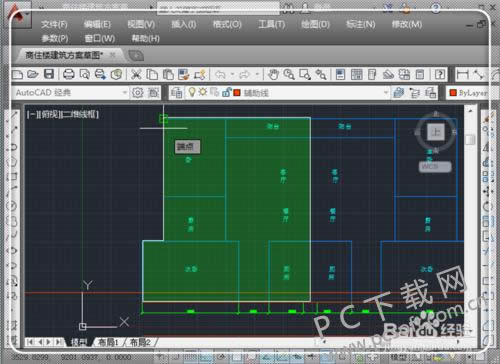Select the Linear dimension tool
The height and width of the screenshot is (364, 500).
[462, 74]
